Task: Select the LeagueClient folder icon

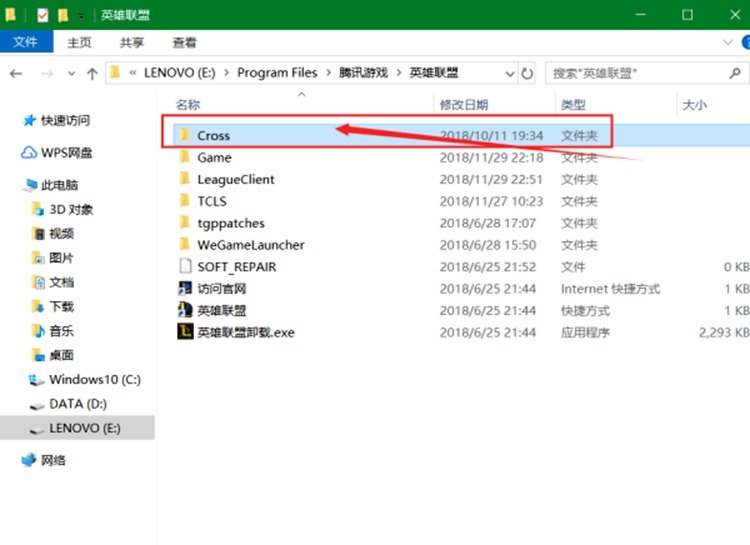Action: click(x=185, y=178)
